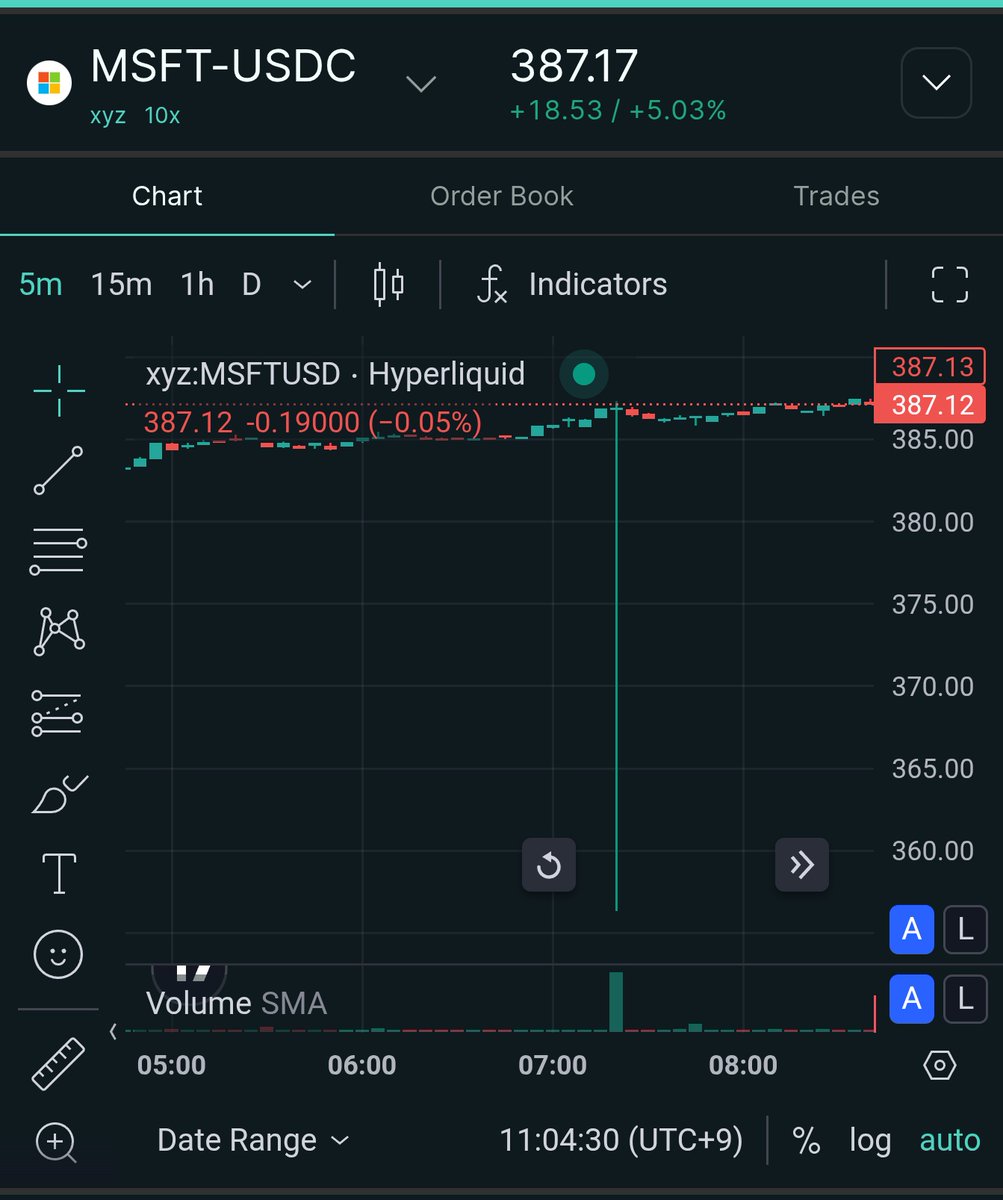Click the chart reset undo button

549,865
